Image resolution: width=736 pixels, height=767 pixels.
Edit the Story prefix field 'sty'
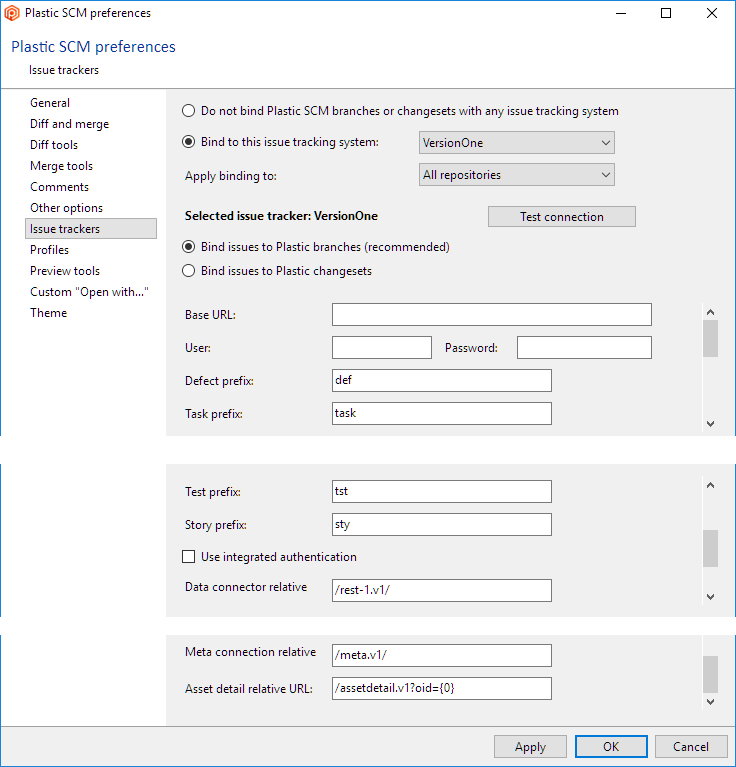442,524
